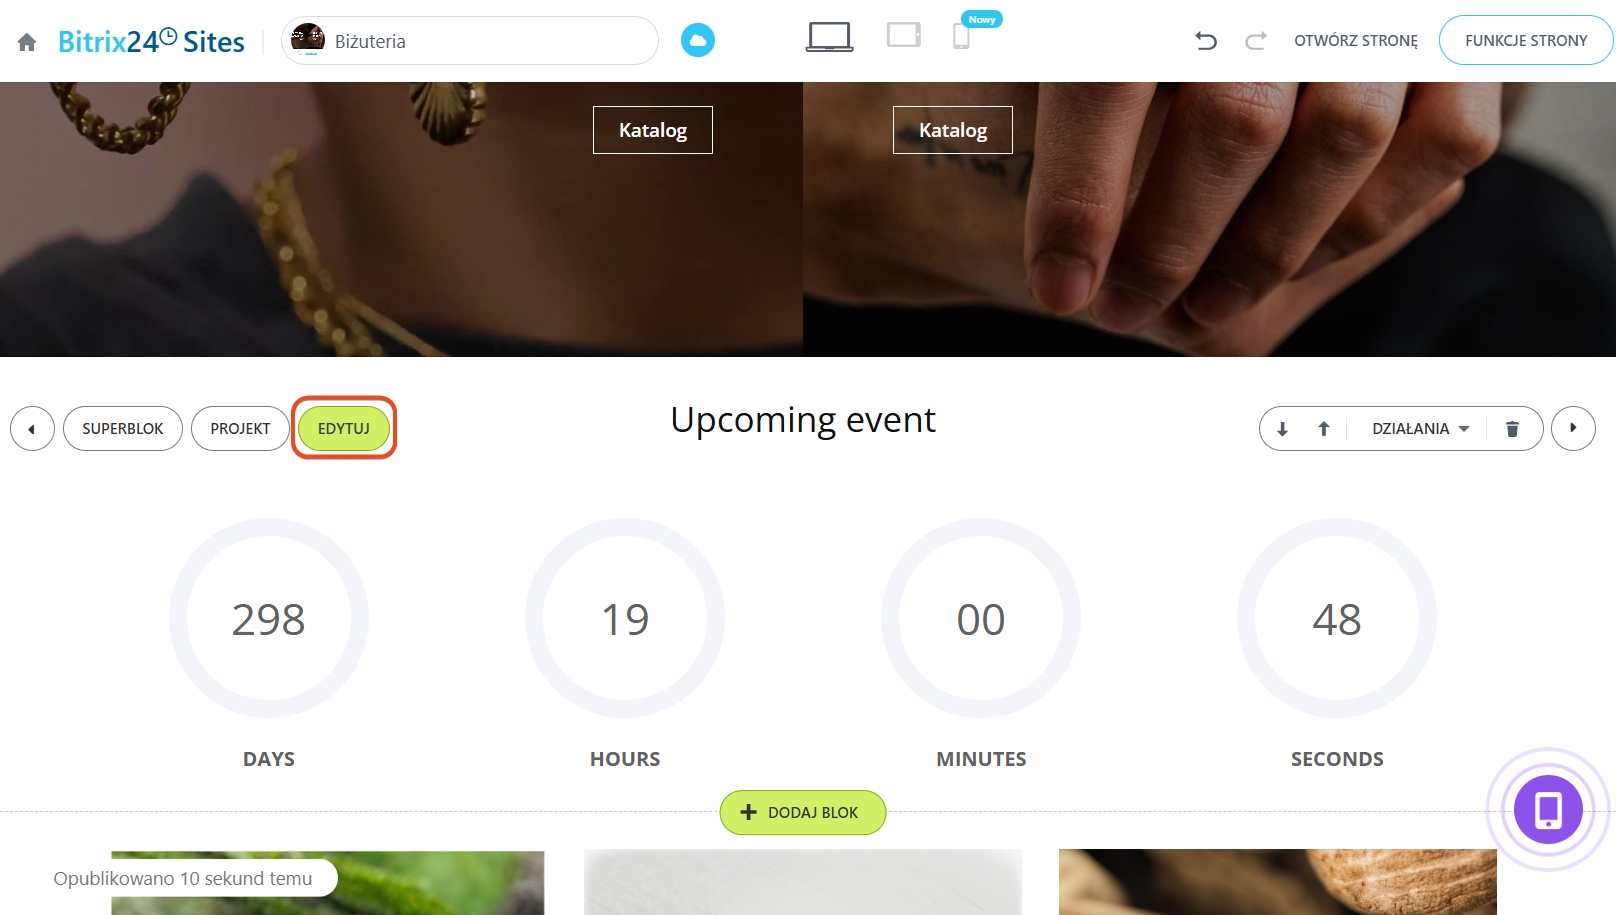Undo the last change

(x=1206, y=41)
